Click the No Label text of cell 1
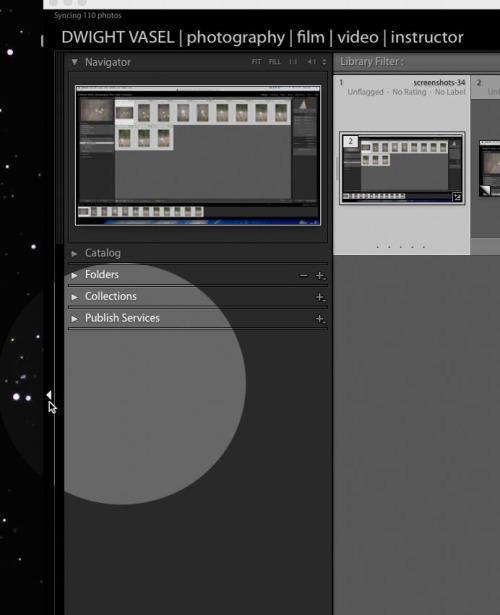The width and height of the screenshot is (500, 615). point(450,92)
